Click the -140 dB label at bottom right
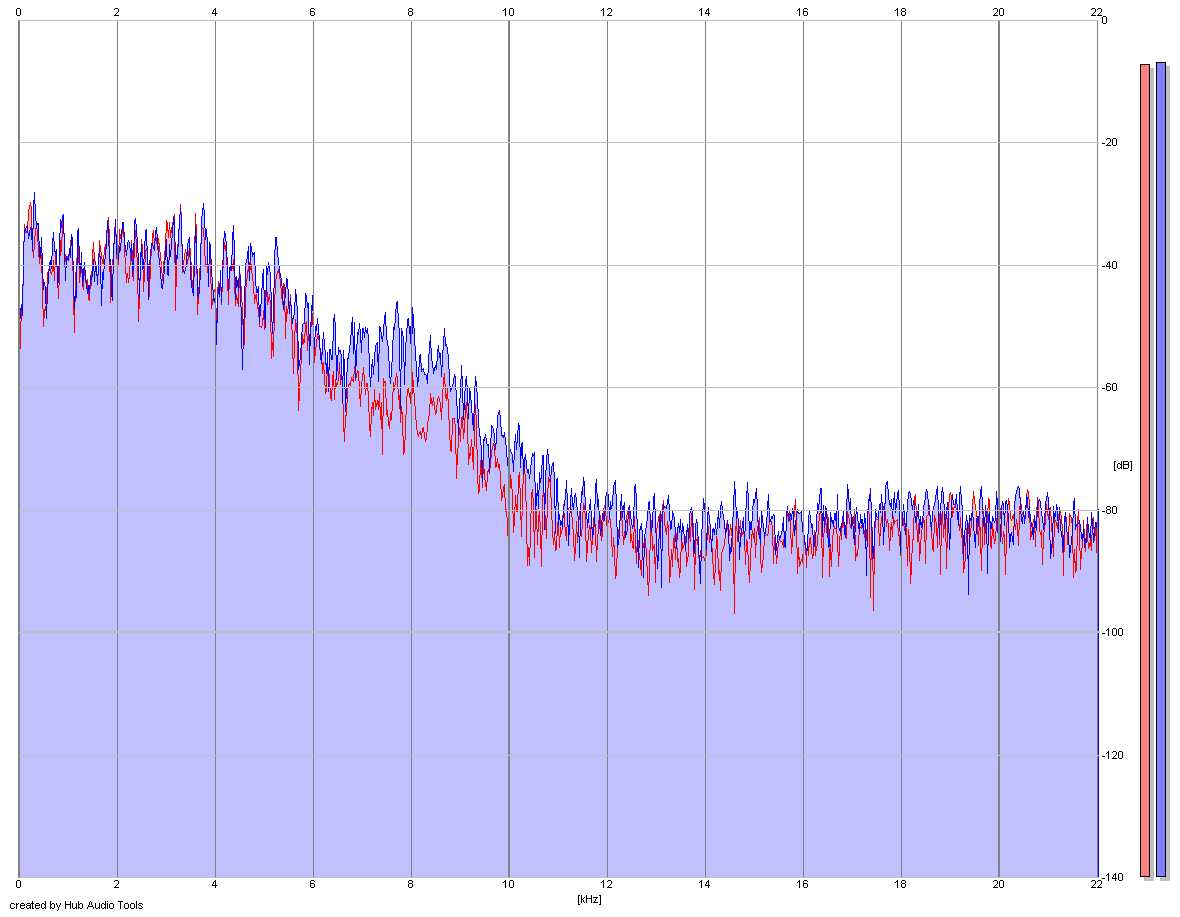This screenshot has height=917, width=1180. [x=1112, y=877]
